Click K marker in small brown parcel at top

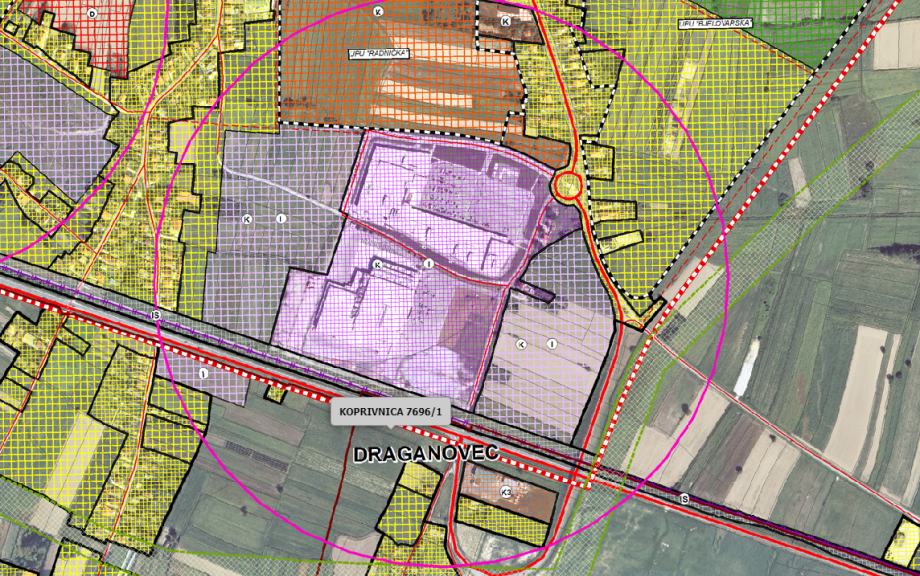coord(505,21)
